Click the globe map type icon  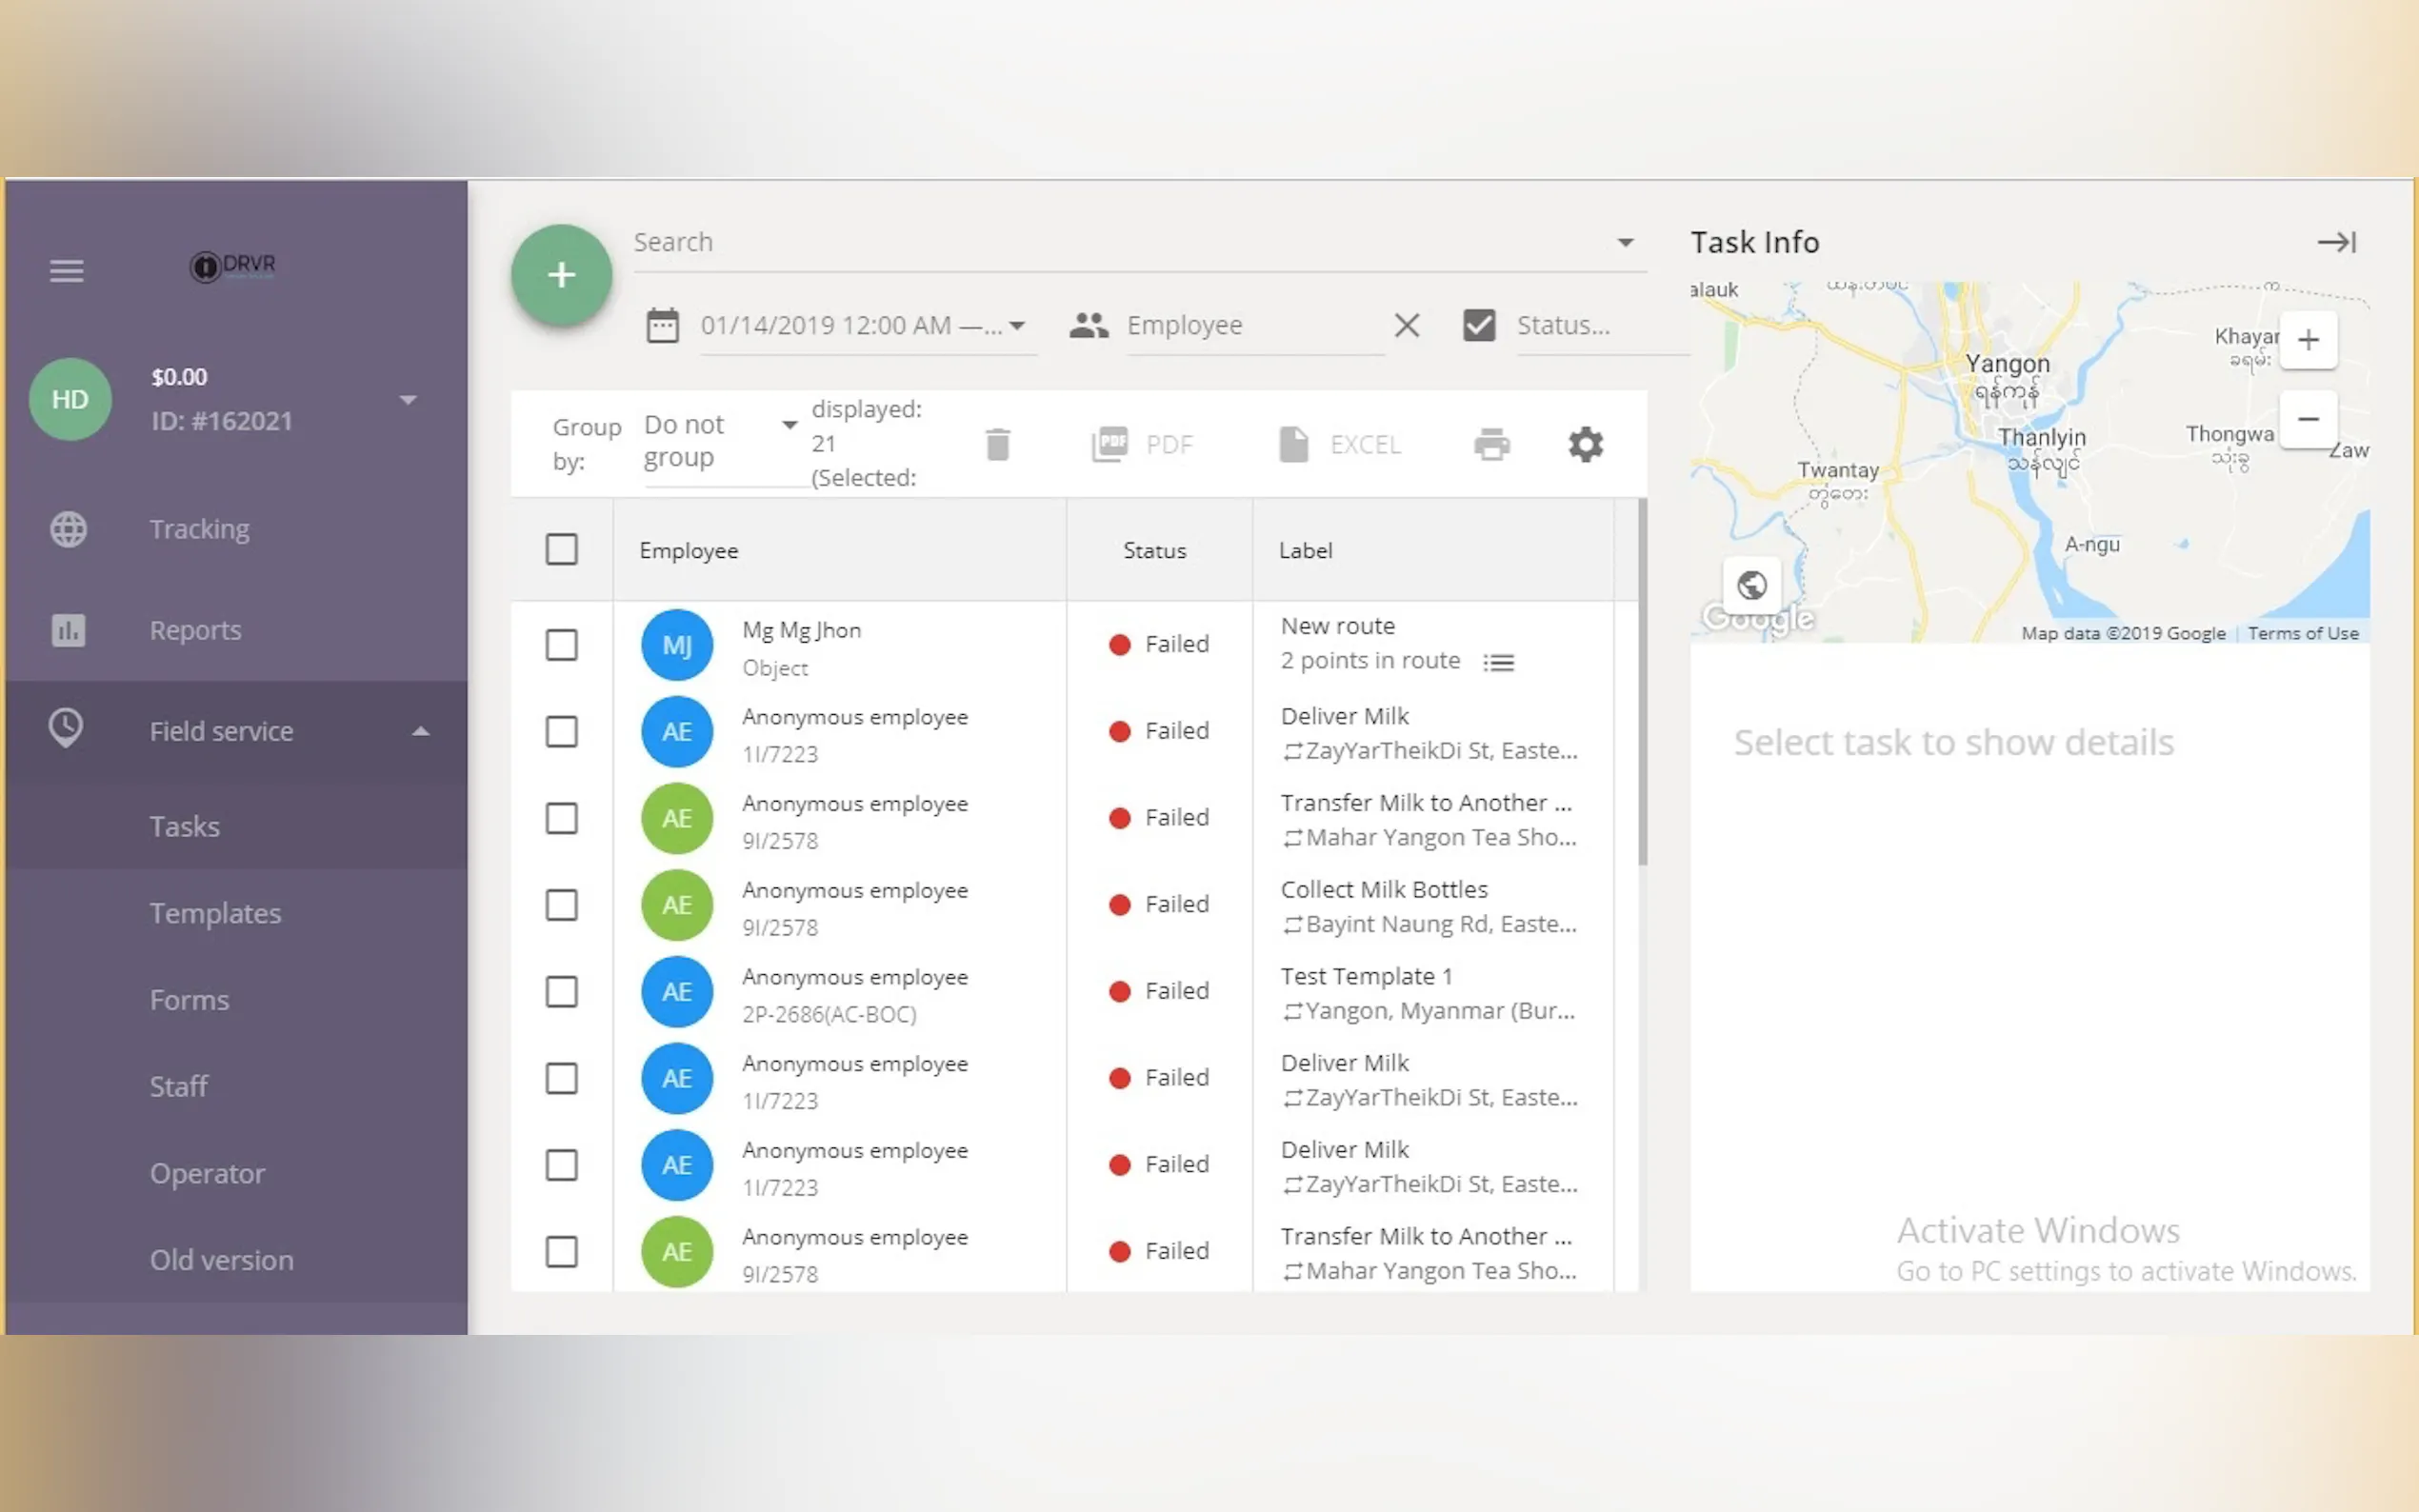point(1751,585)
